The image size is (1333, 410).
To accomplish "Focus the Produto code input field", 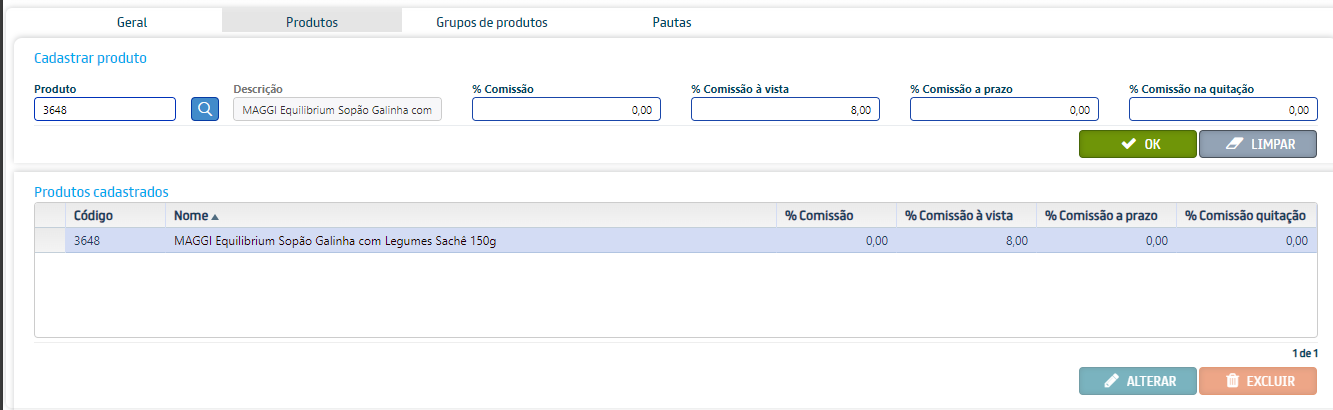I will tap(105, 109).
